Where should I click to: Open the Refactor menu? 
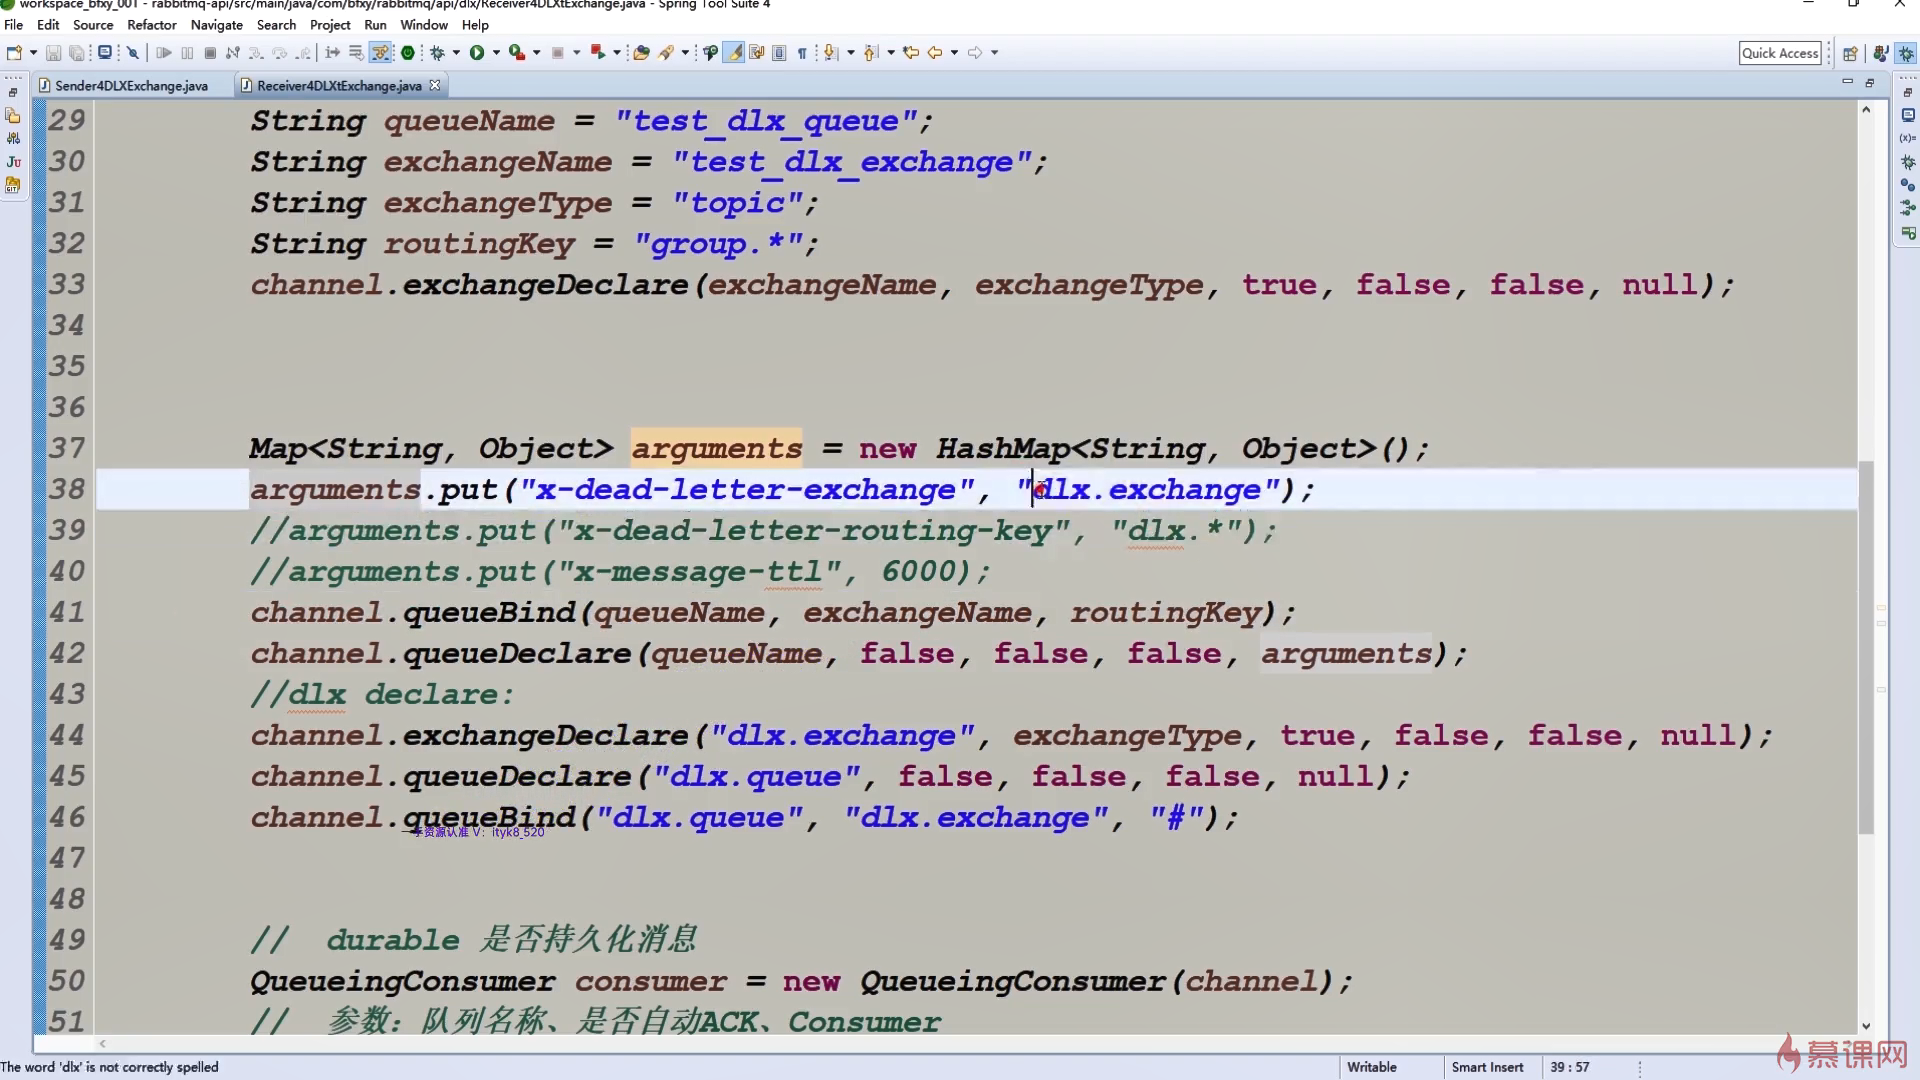point(151,25)
